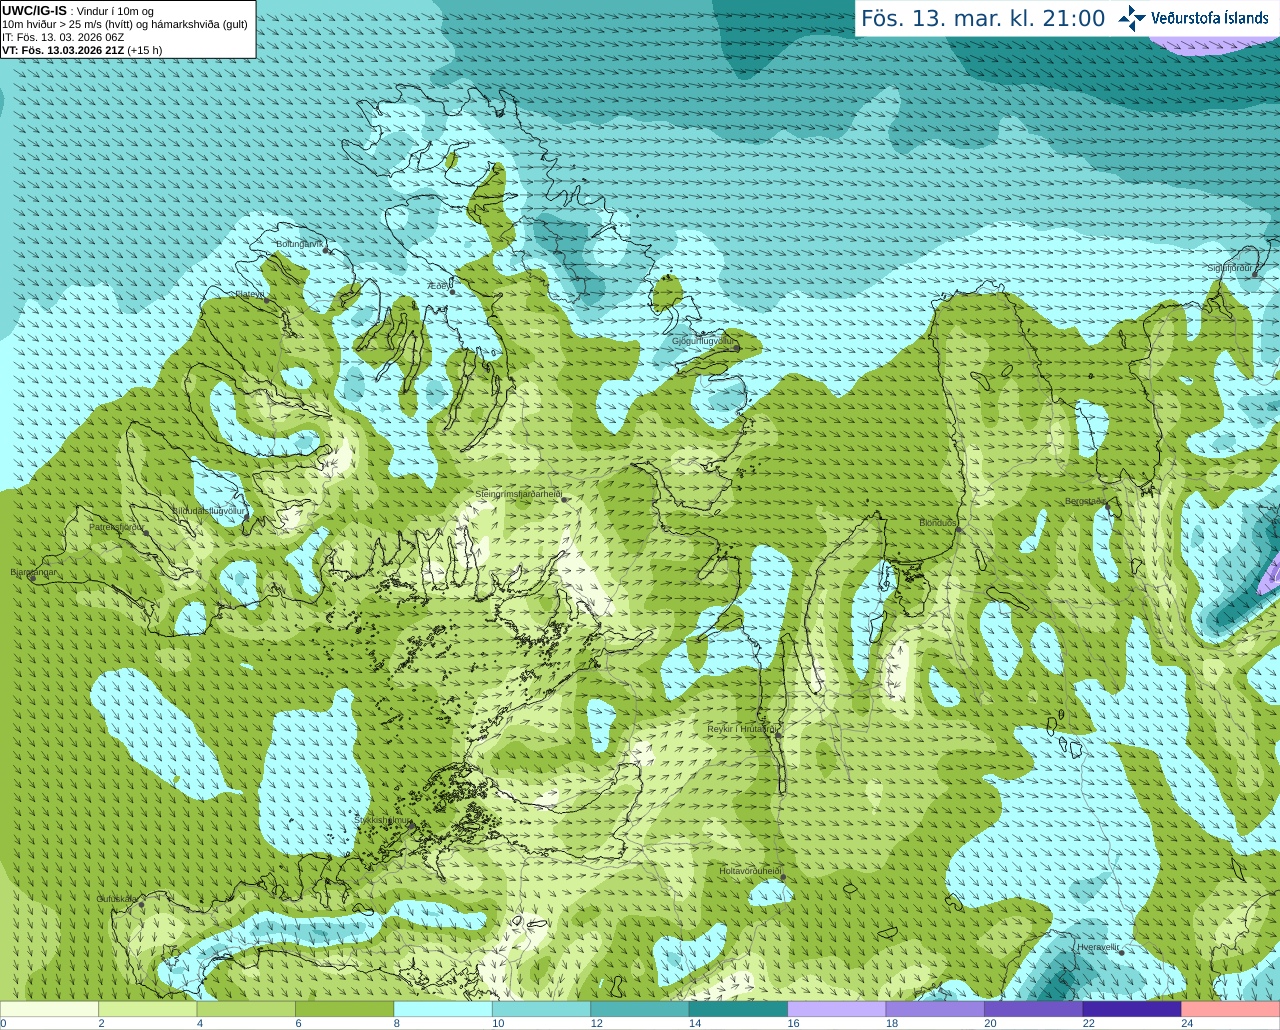Click the legend value '8'
The image size is (1280, 1030).
[x=397, y=1023]
